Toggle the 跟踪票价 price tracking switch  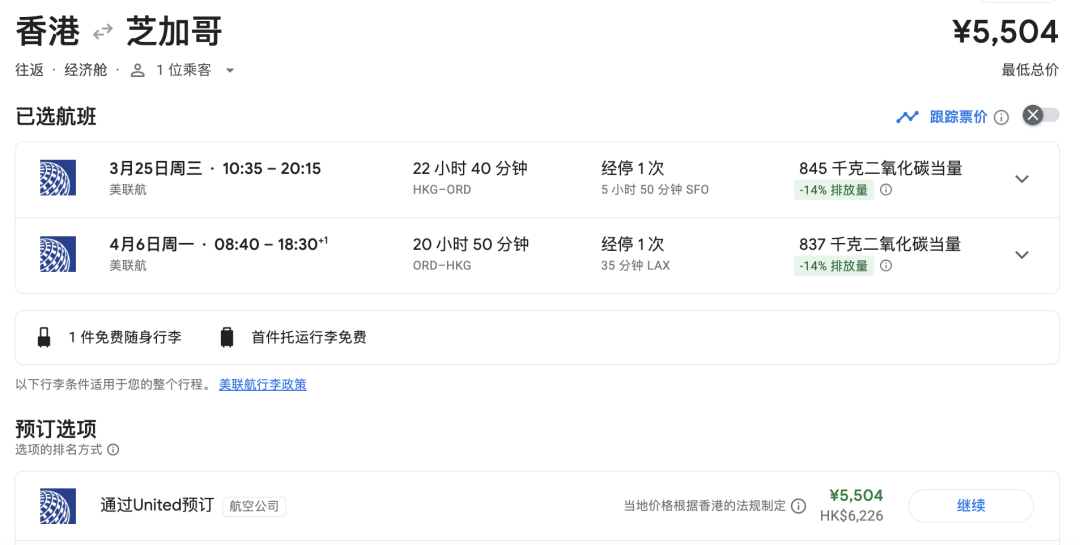click(1040, 115)
